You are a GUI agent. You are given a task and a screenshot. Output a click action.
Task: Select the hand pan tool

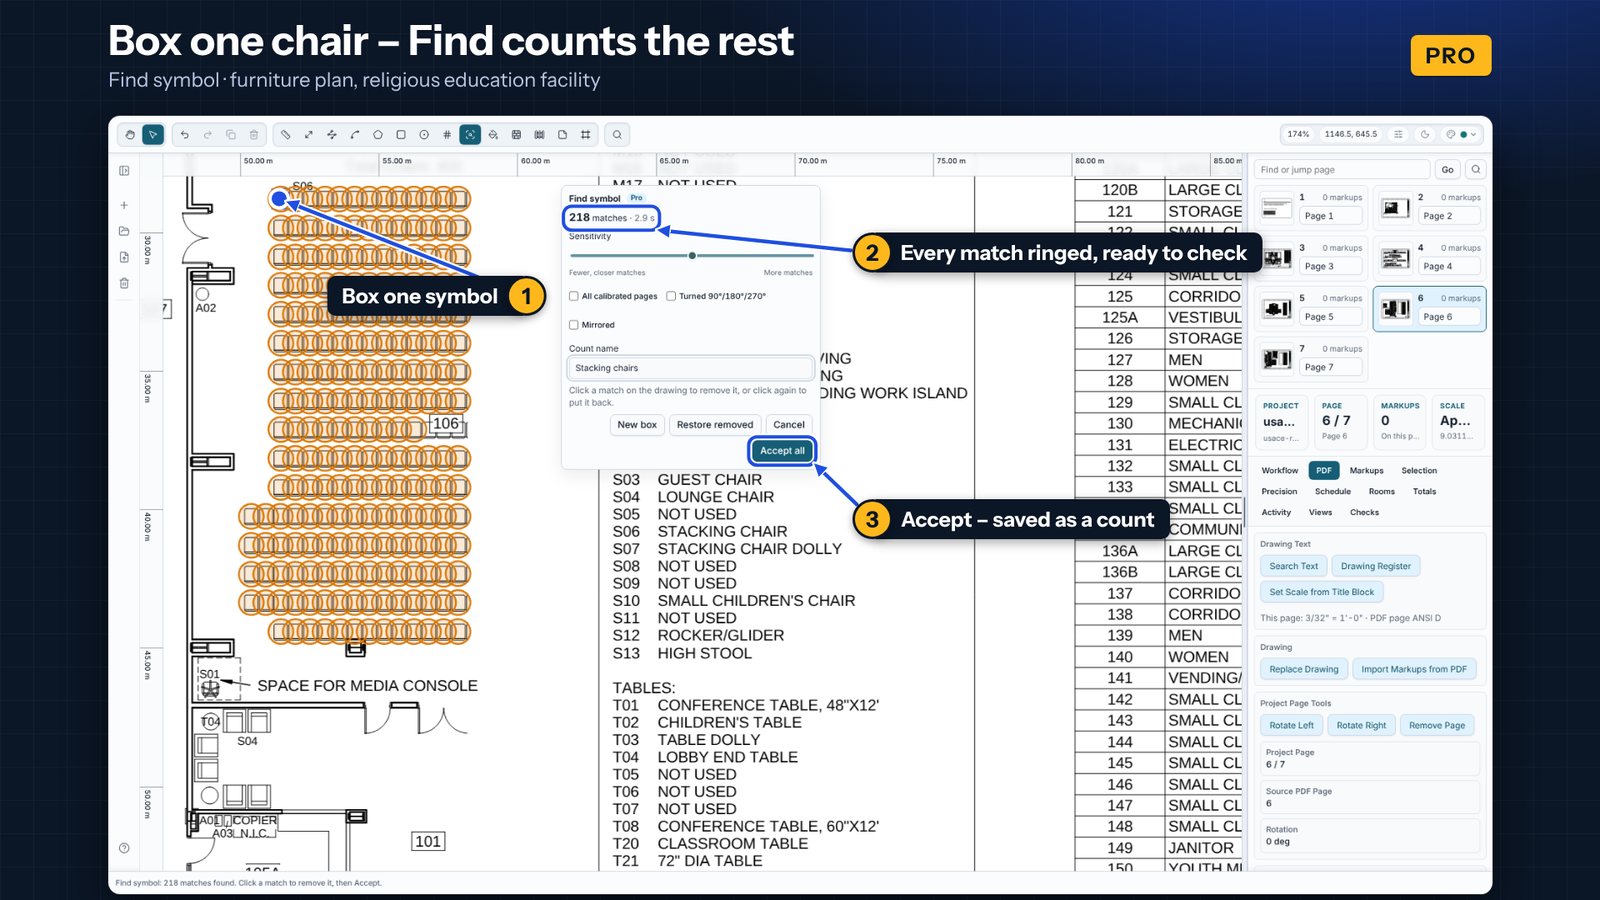(x=130, y=134)
